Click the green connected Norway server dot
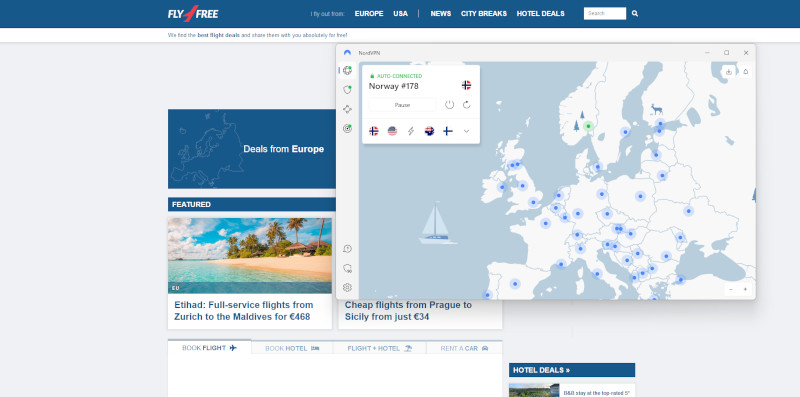This screenshot has height=397, width=800. 588,126
